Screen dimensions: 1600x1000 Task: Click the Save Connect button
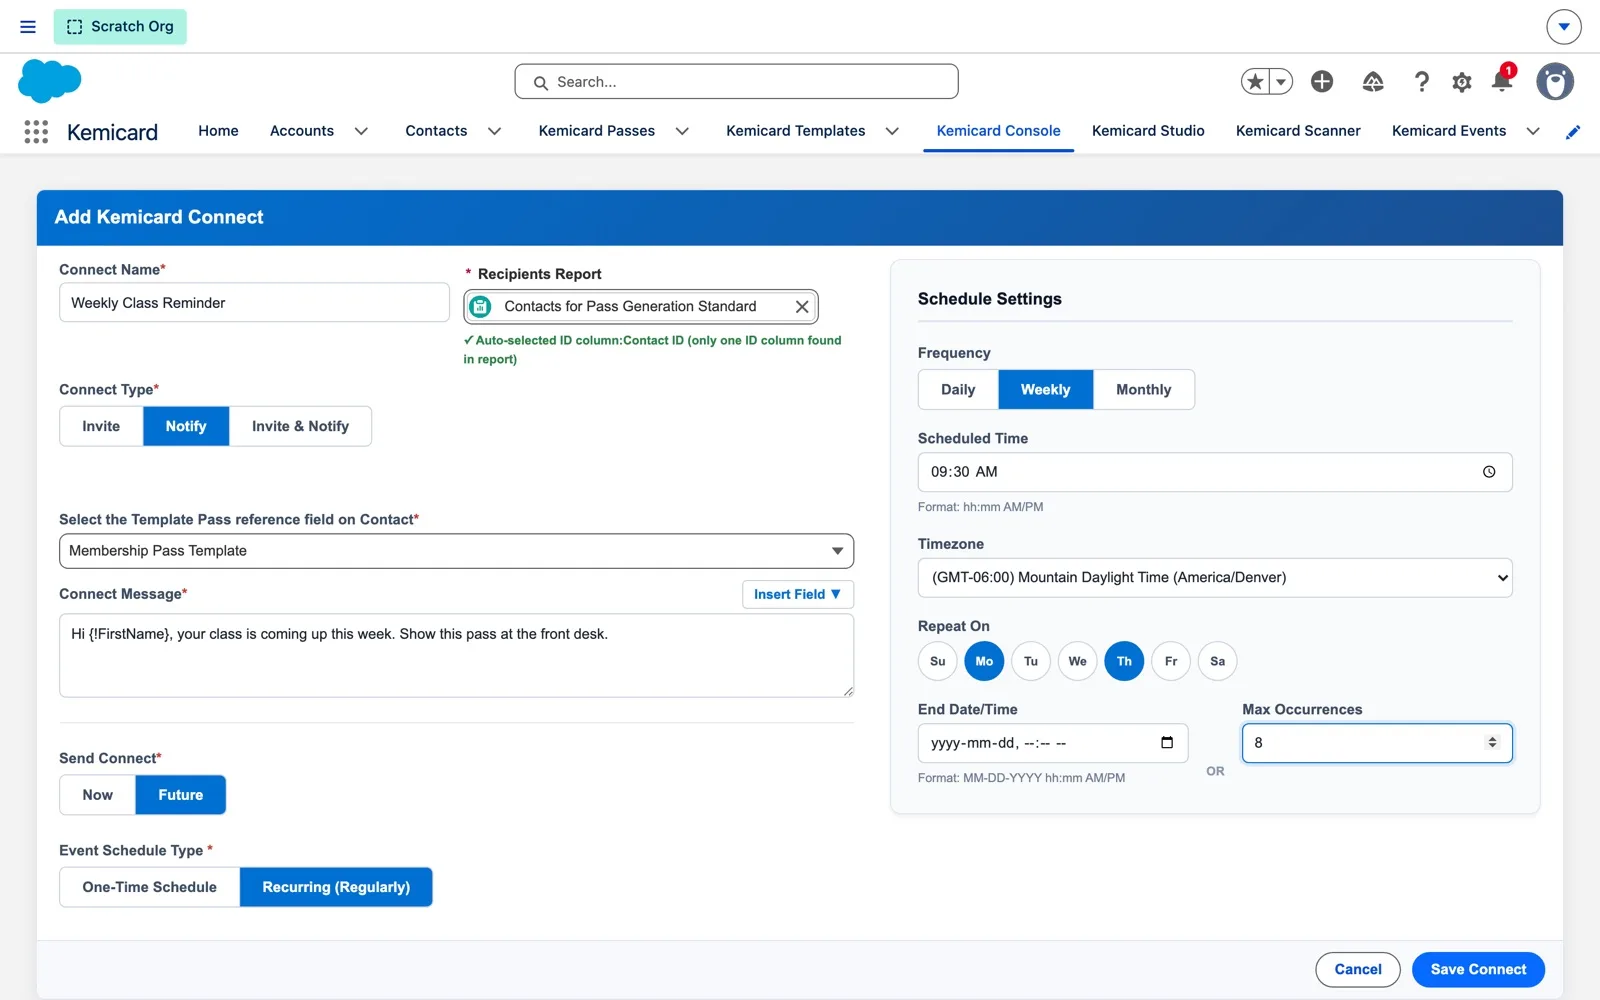click(1478, 970)
